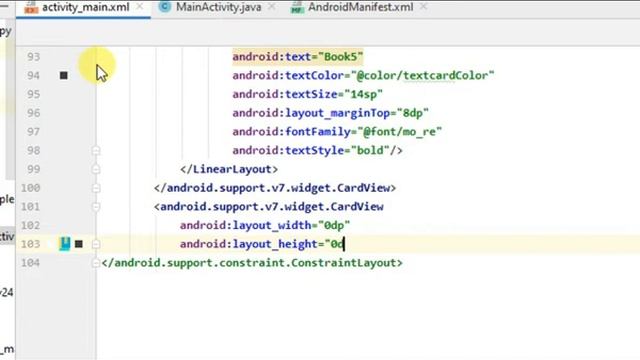Click the layout_marginTop "8dp" value
This screenshot has width=640, height=360.
pos(413,113)
